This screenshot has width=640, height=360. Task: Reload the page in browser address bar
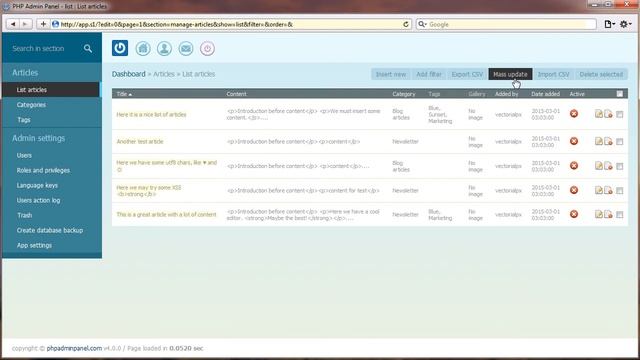point(406,24)
